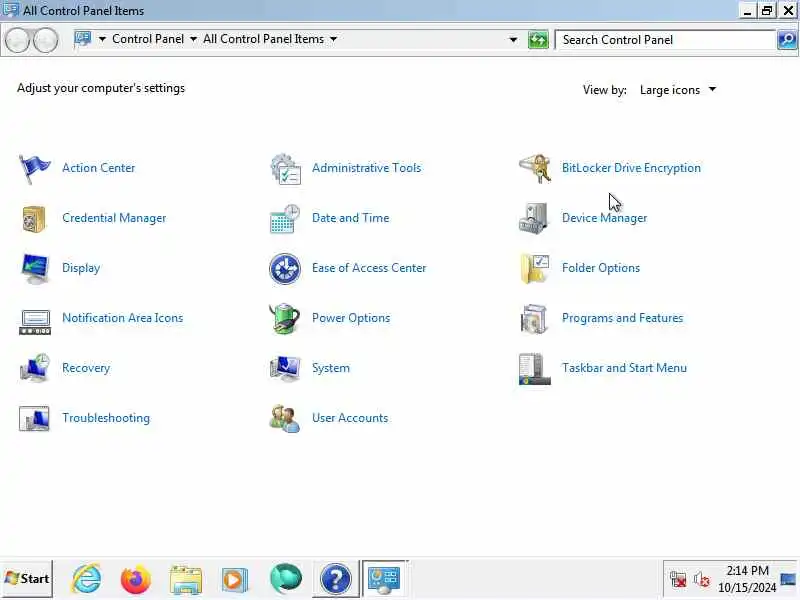This screenshot has width=800, height=600.
Task: Open the Notification Area Icons icon
Action: tap(35, 322)
